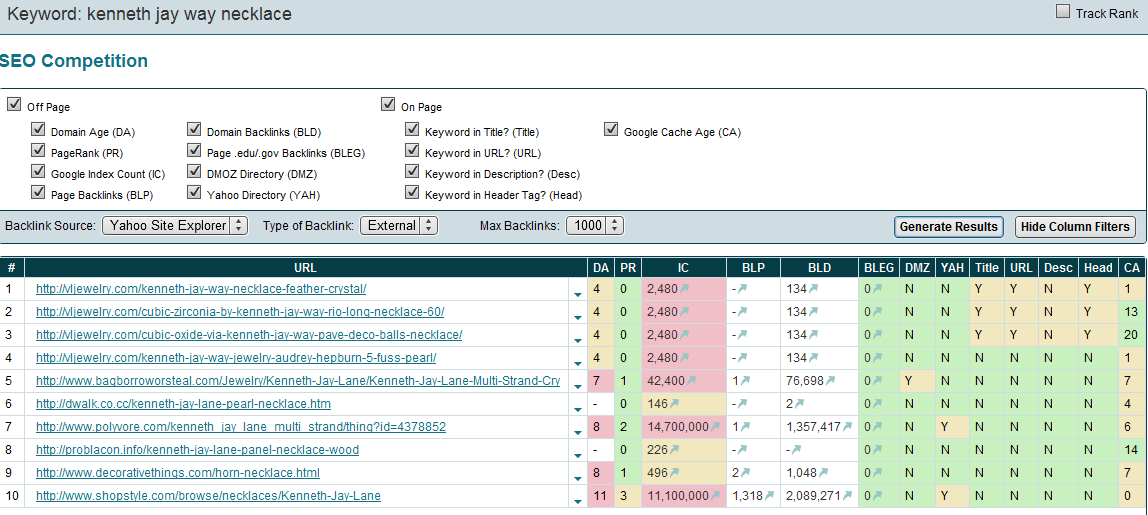Open the Type of Backlink dropdown
1148x515 pixels.
point(399,226)
